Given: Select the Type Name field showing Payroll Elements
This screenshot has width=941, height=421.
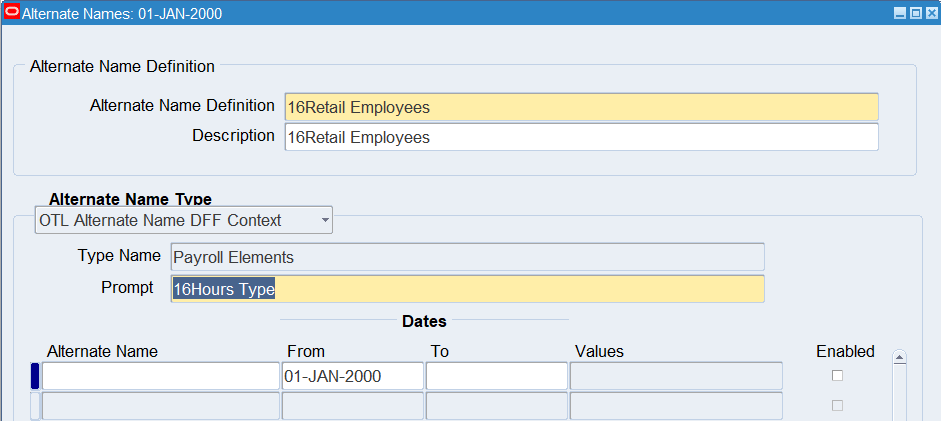Looking at the screenshot, I should (x=467, y=257).
